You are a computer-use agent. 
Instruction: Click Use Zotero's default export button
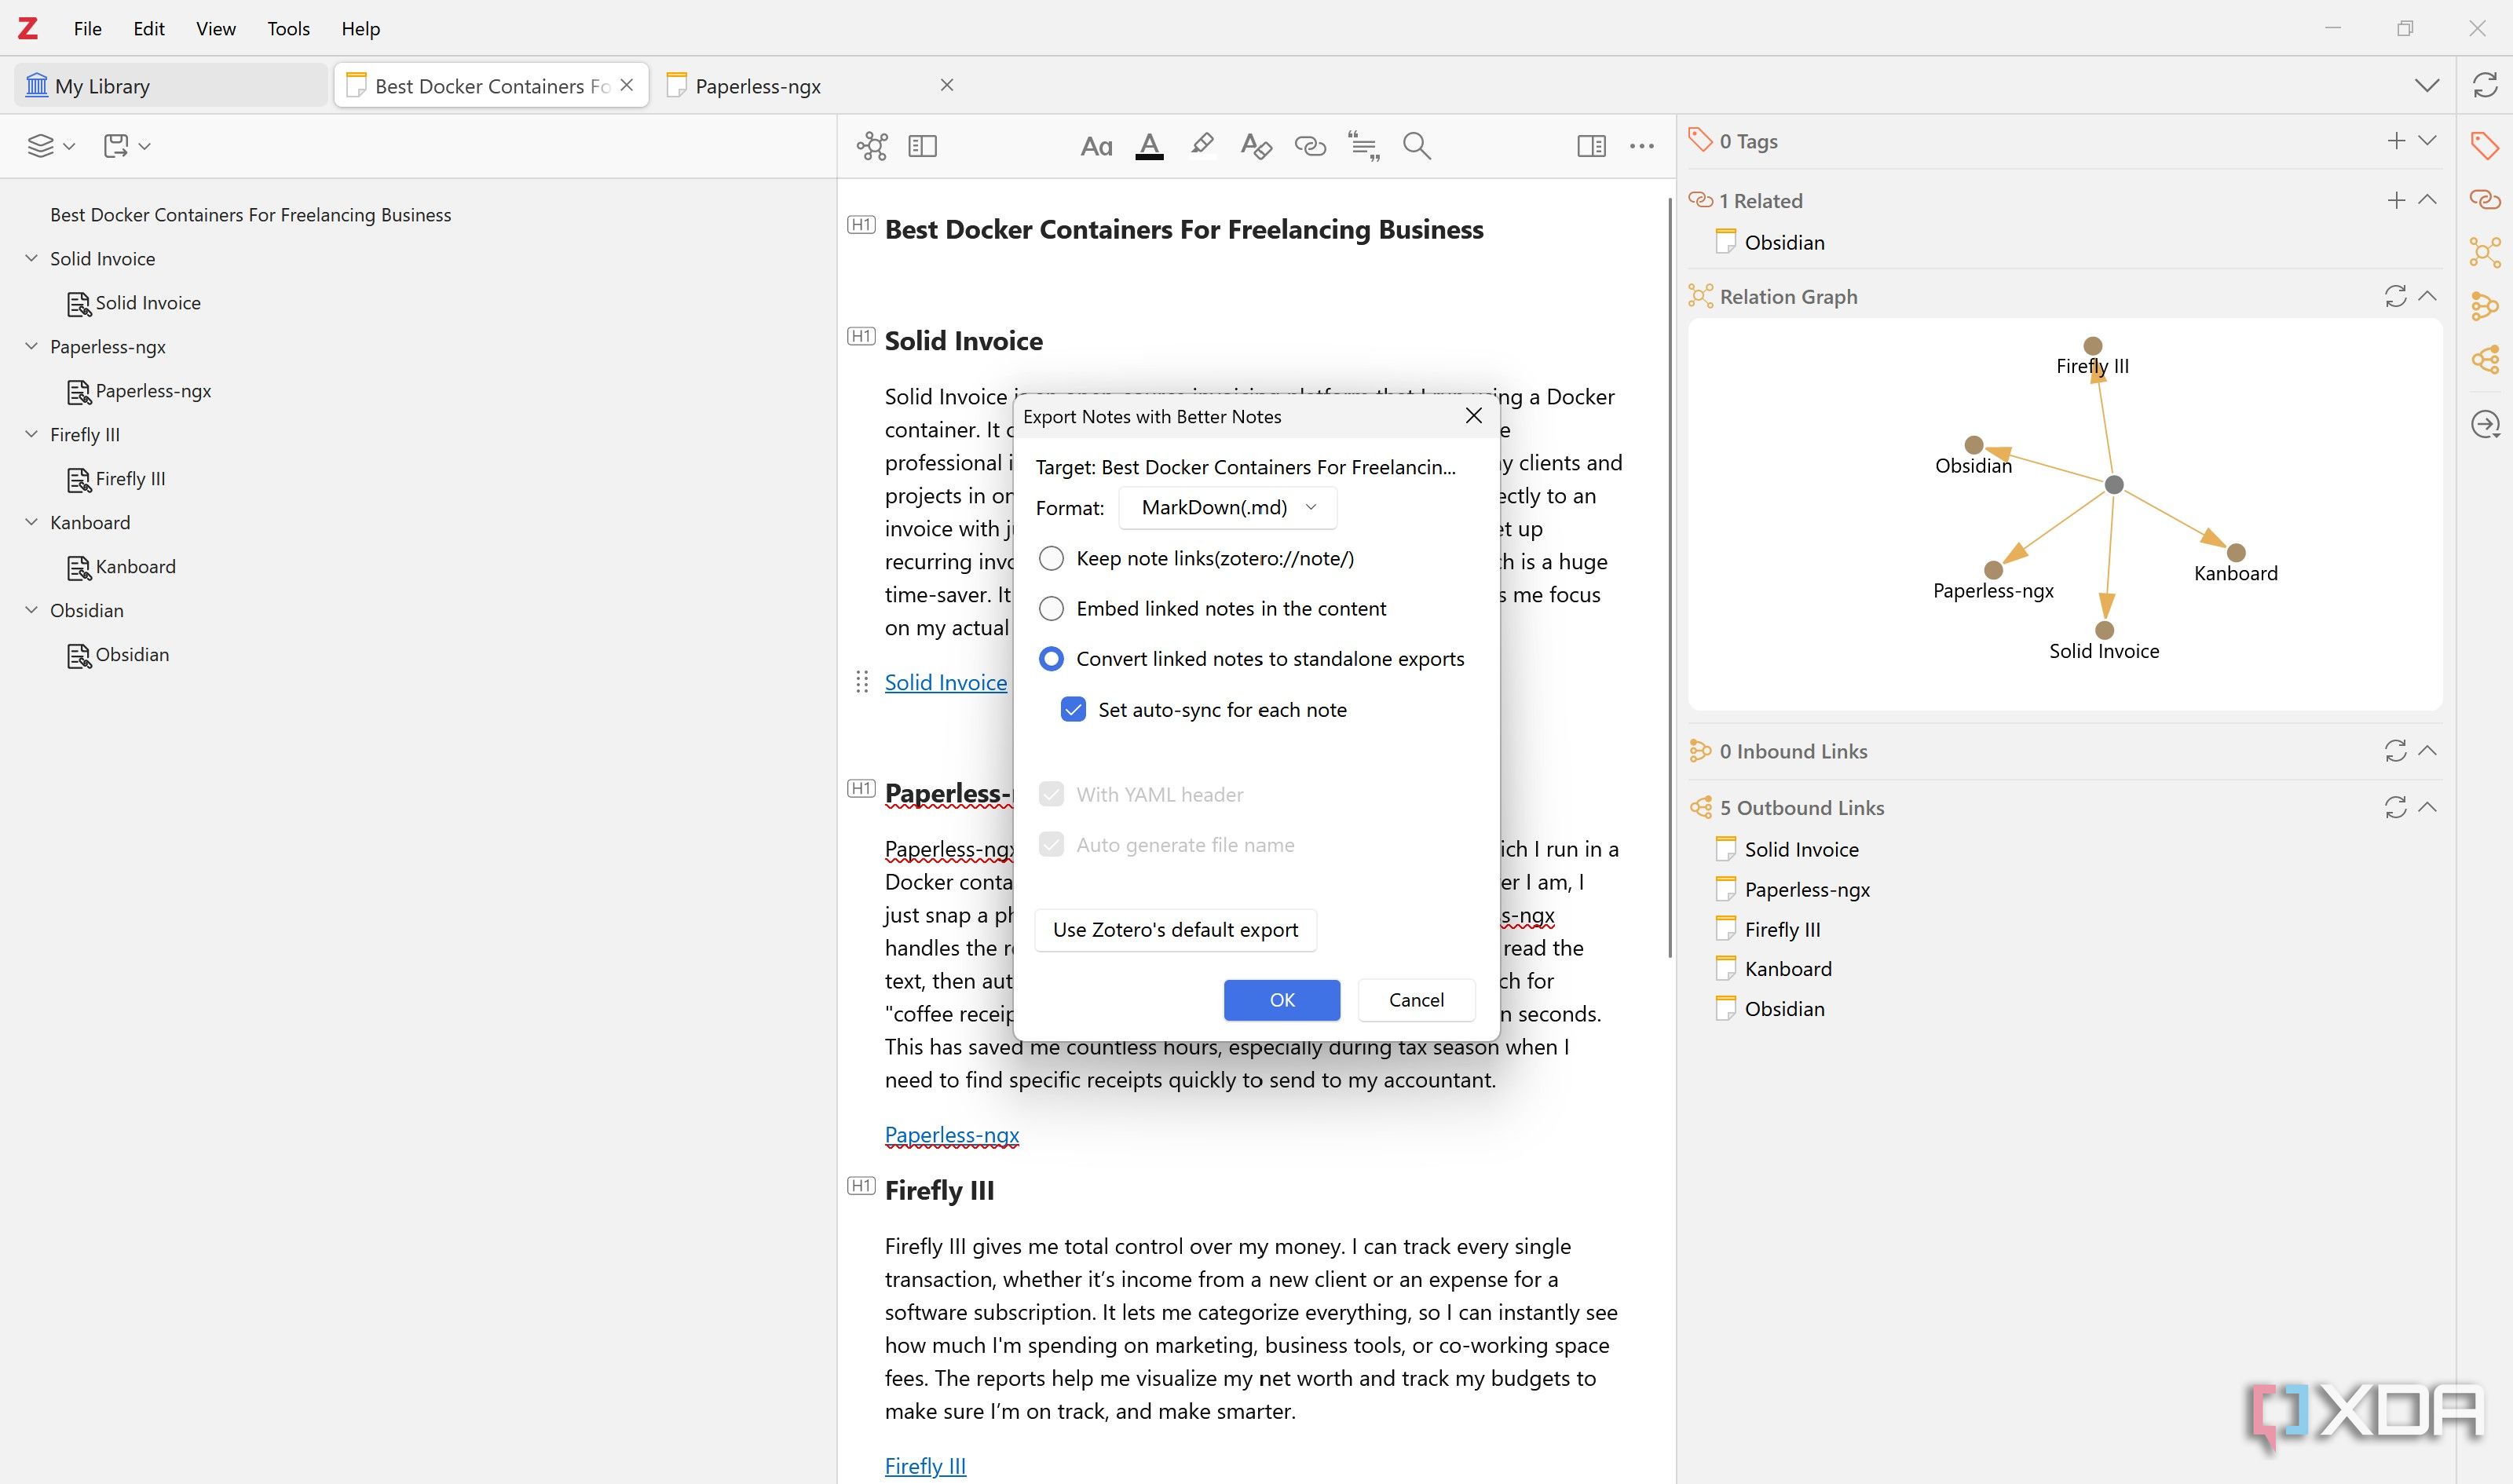point(1175,930)
